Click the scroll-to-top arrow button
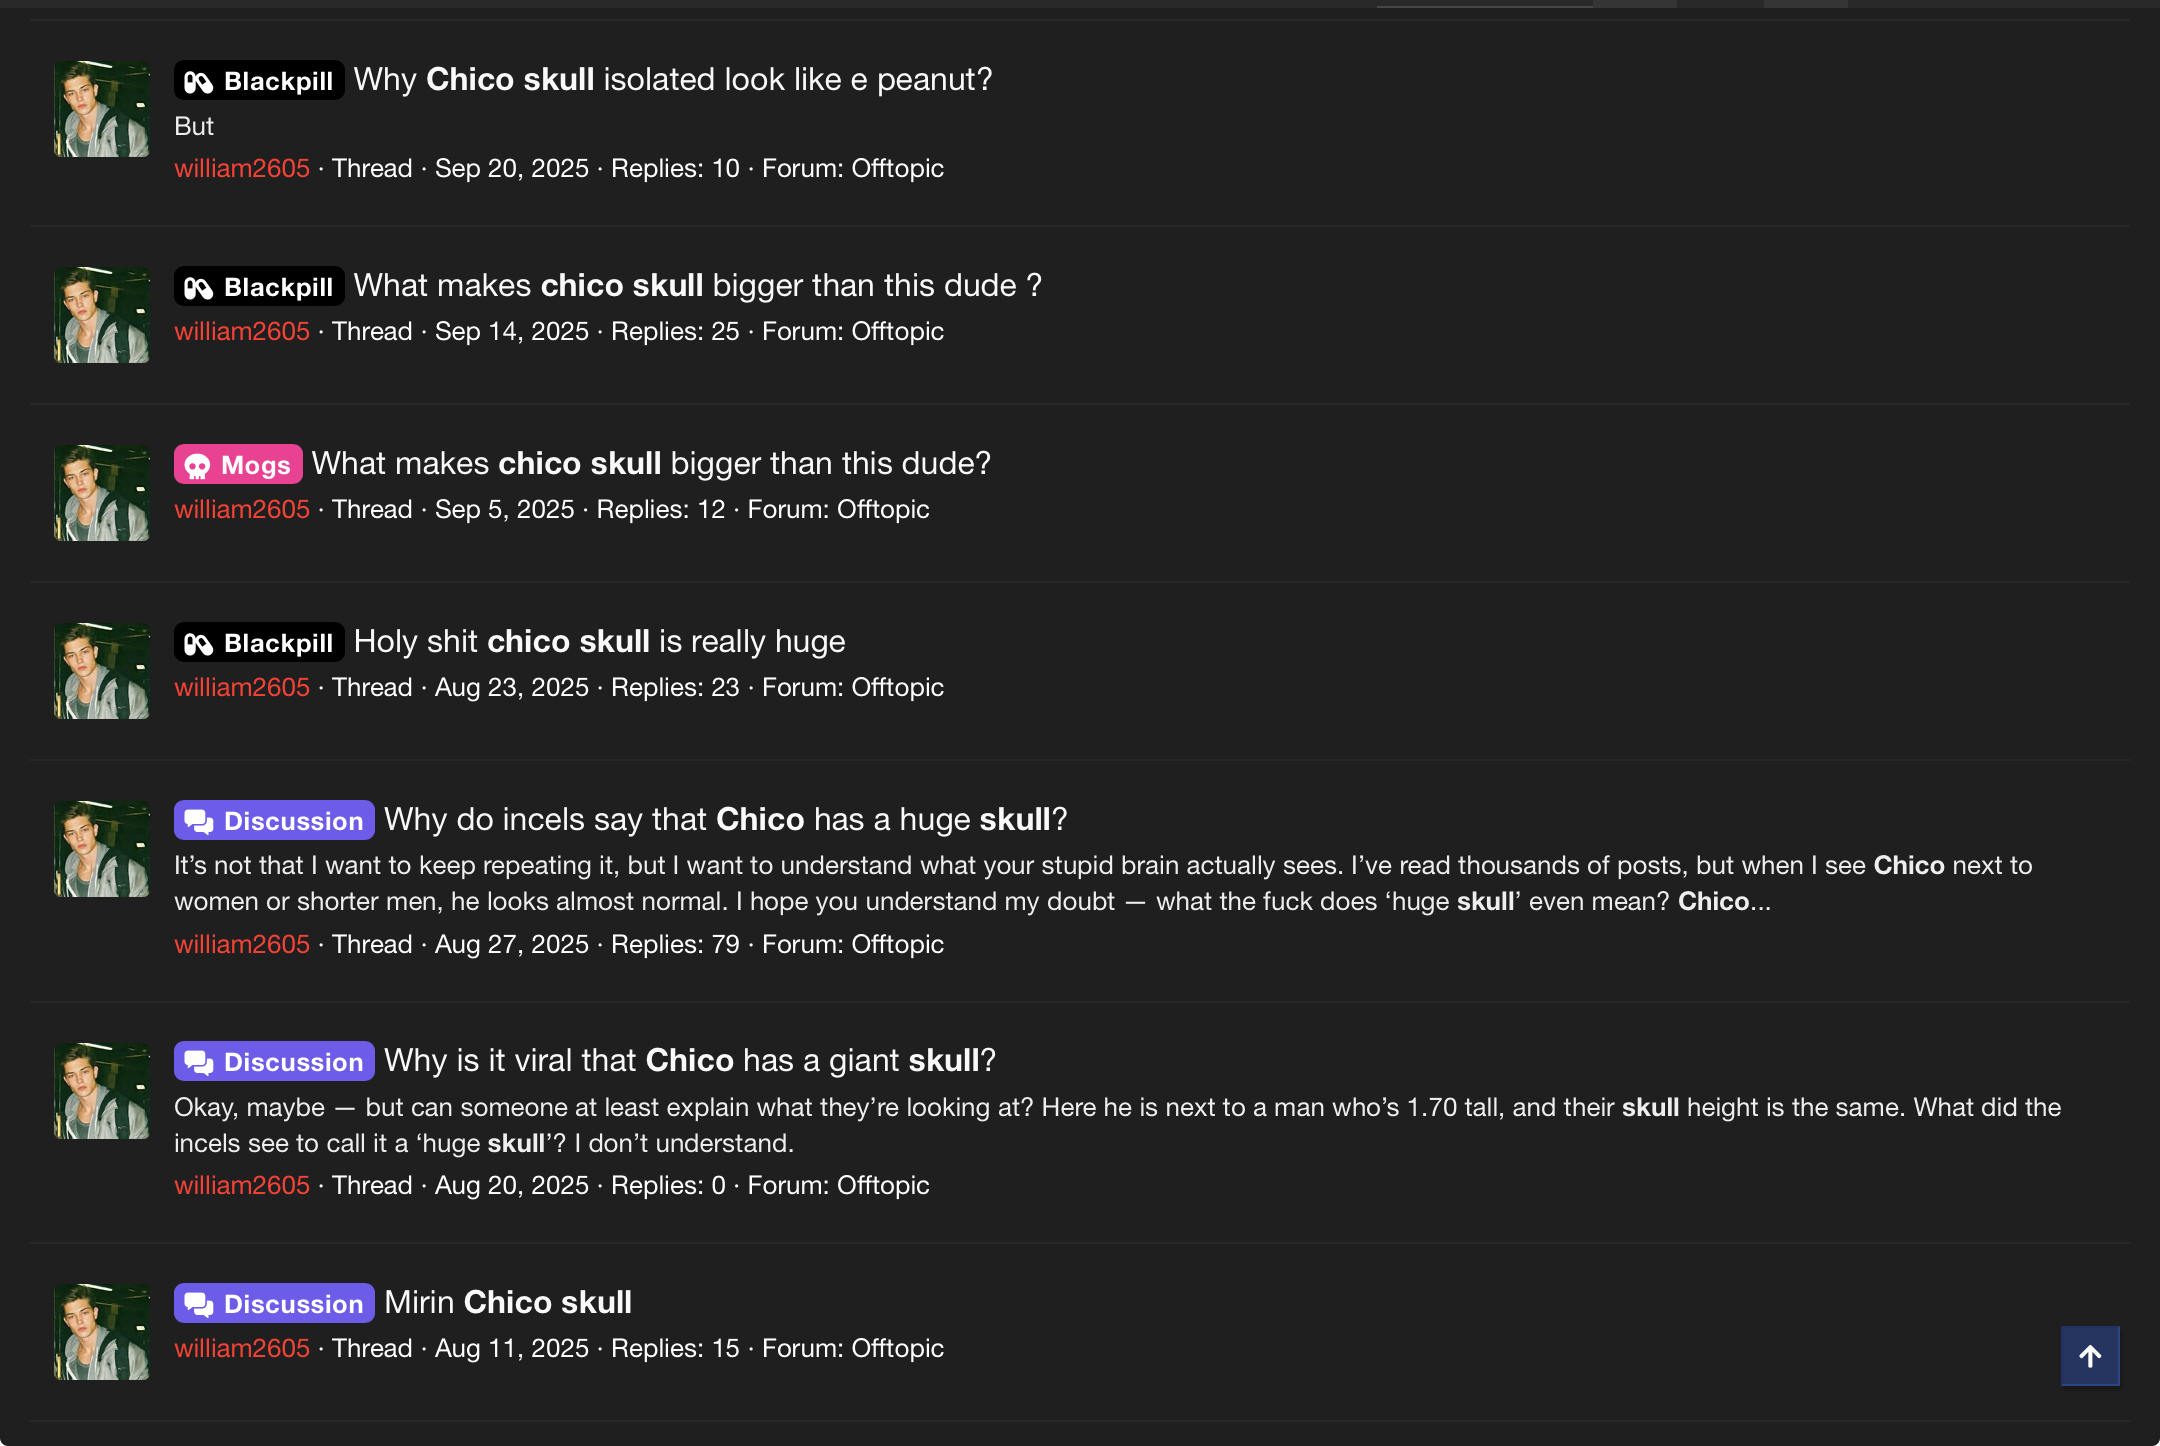 pos(2089,1356)
